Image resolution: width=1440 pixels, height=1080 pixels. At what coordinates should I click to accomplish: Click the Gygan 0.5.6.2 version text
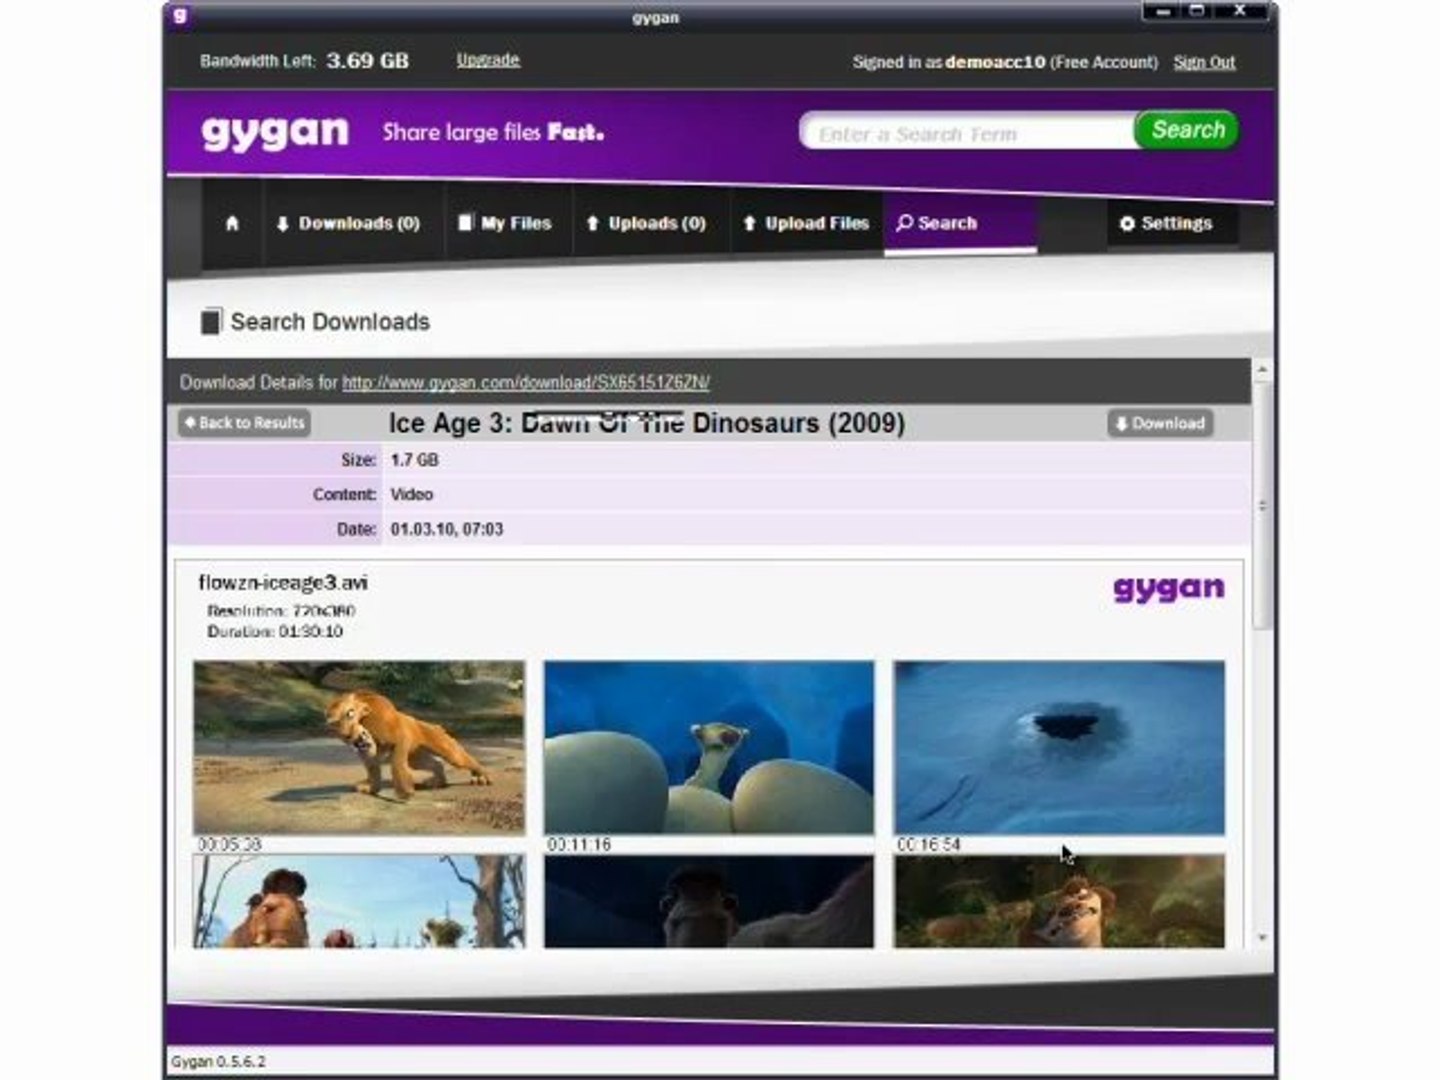click(218, 1062)
